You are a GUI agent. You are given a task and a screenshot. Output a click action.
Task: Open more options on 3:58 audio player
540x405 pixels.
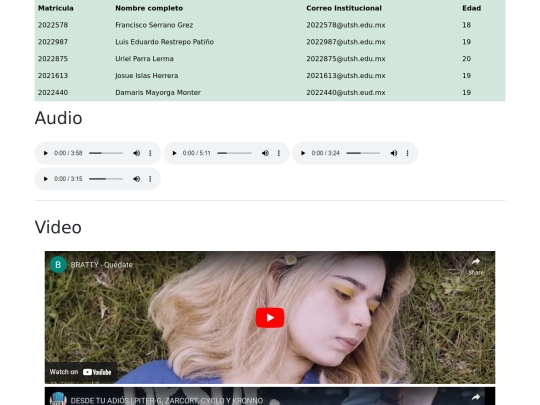coord(150,153)
